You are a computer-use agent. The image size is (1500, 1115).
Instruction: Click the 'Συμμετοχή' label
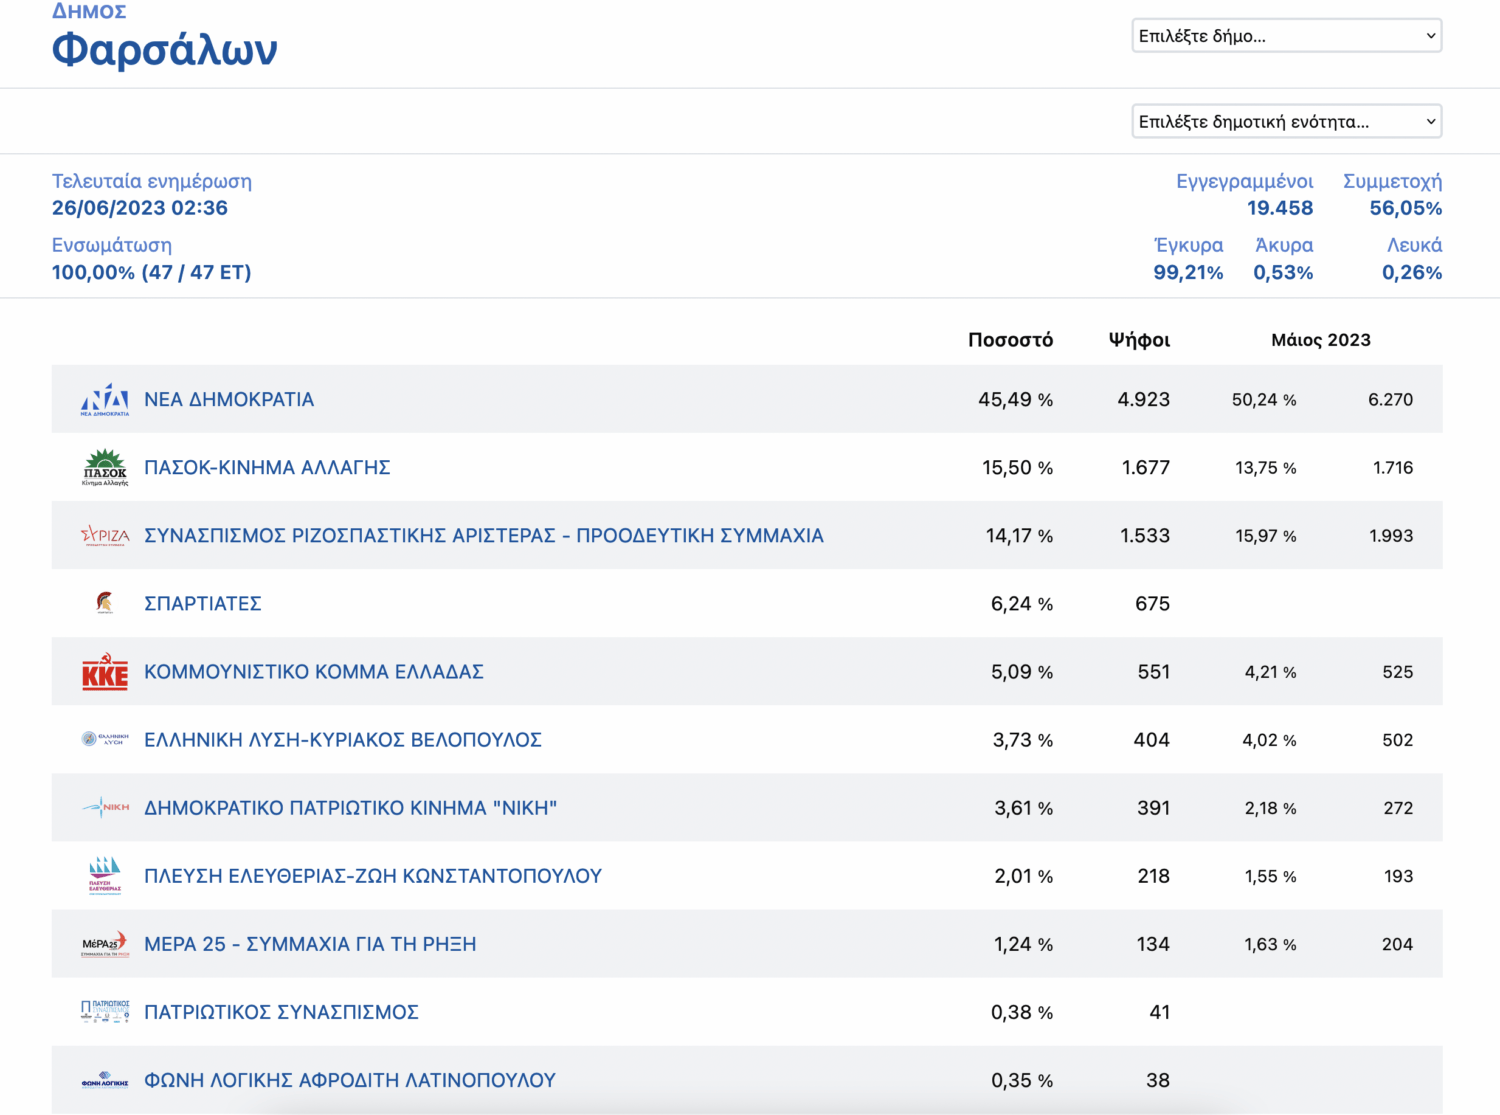[1392, 181]
